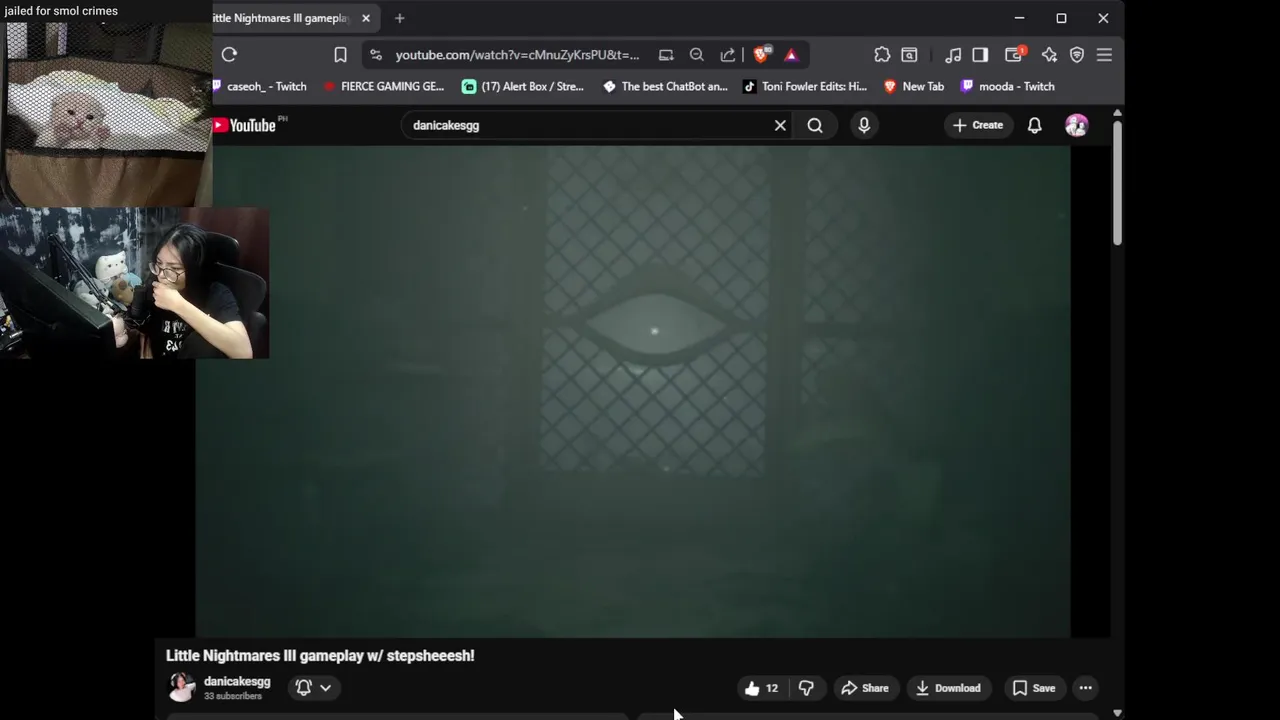Minimize the browser window
Image resolution: width=1280 pixels, height=720 pixels.
1019,18
